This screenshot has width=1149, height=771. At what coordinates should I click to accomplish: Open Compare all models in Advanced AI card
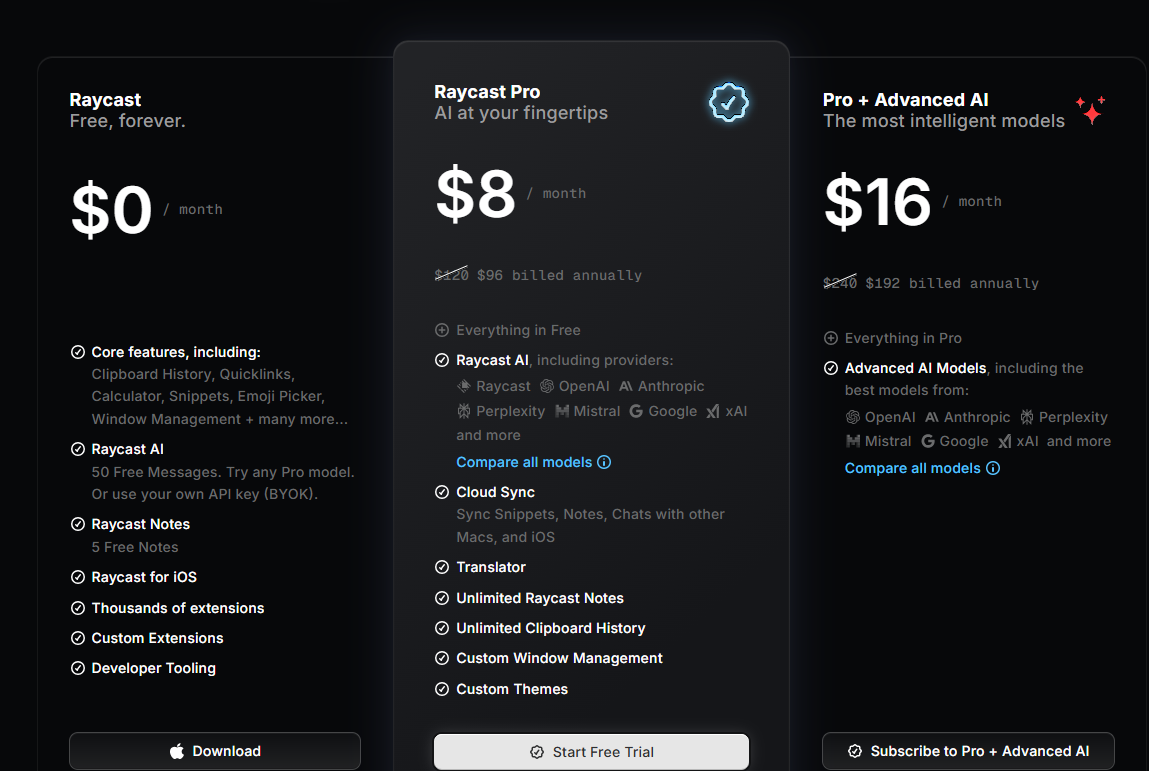pos(913,468)
